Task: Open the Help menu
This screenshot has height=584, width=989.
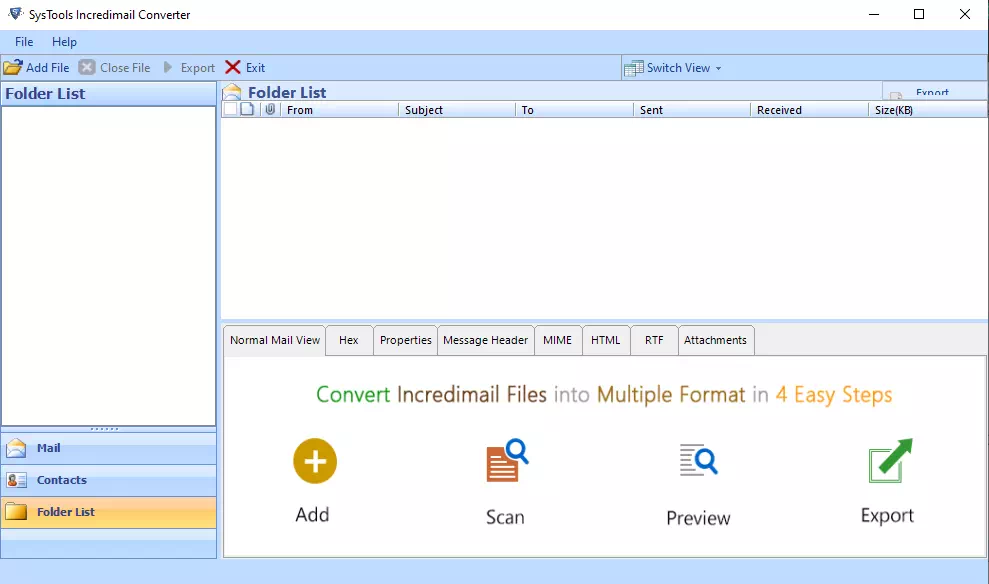Action: [x=64, y=42]
